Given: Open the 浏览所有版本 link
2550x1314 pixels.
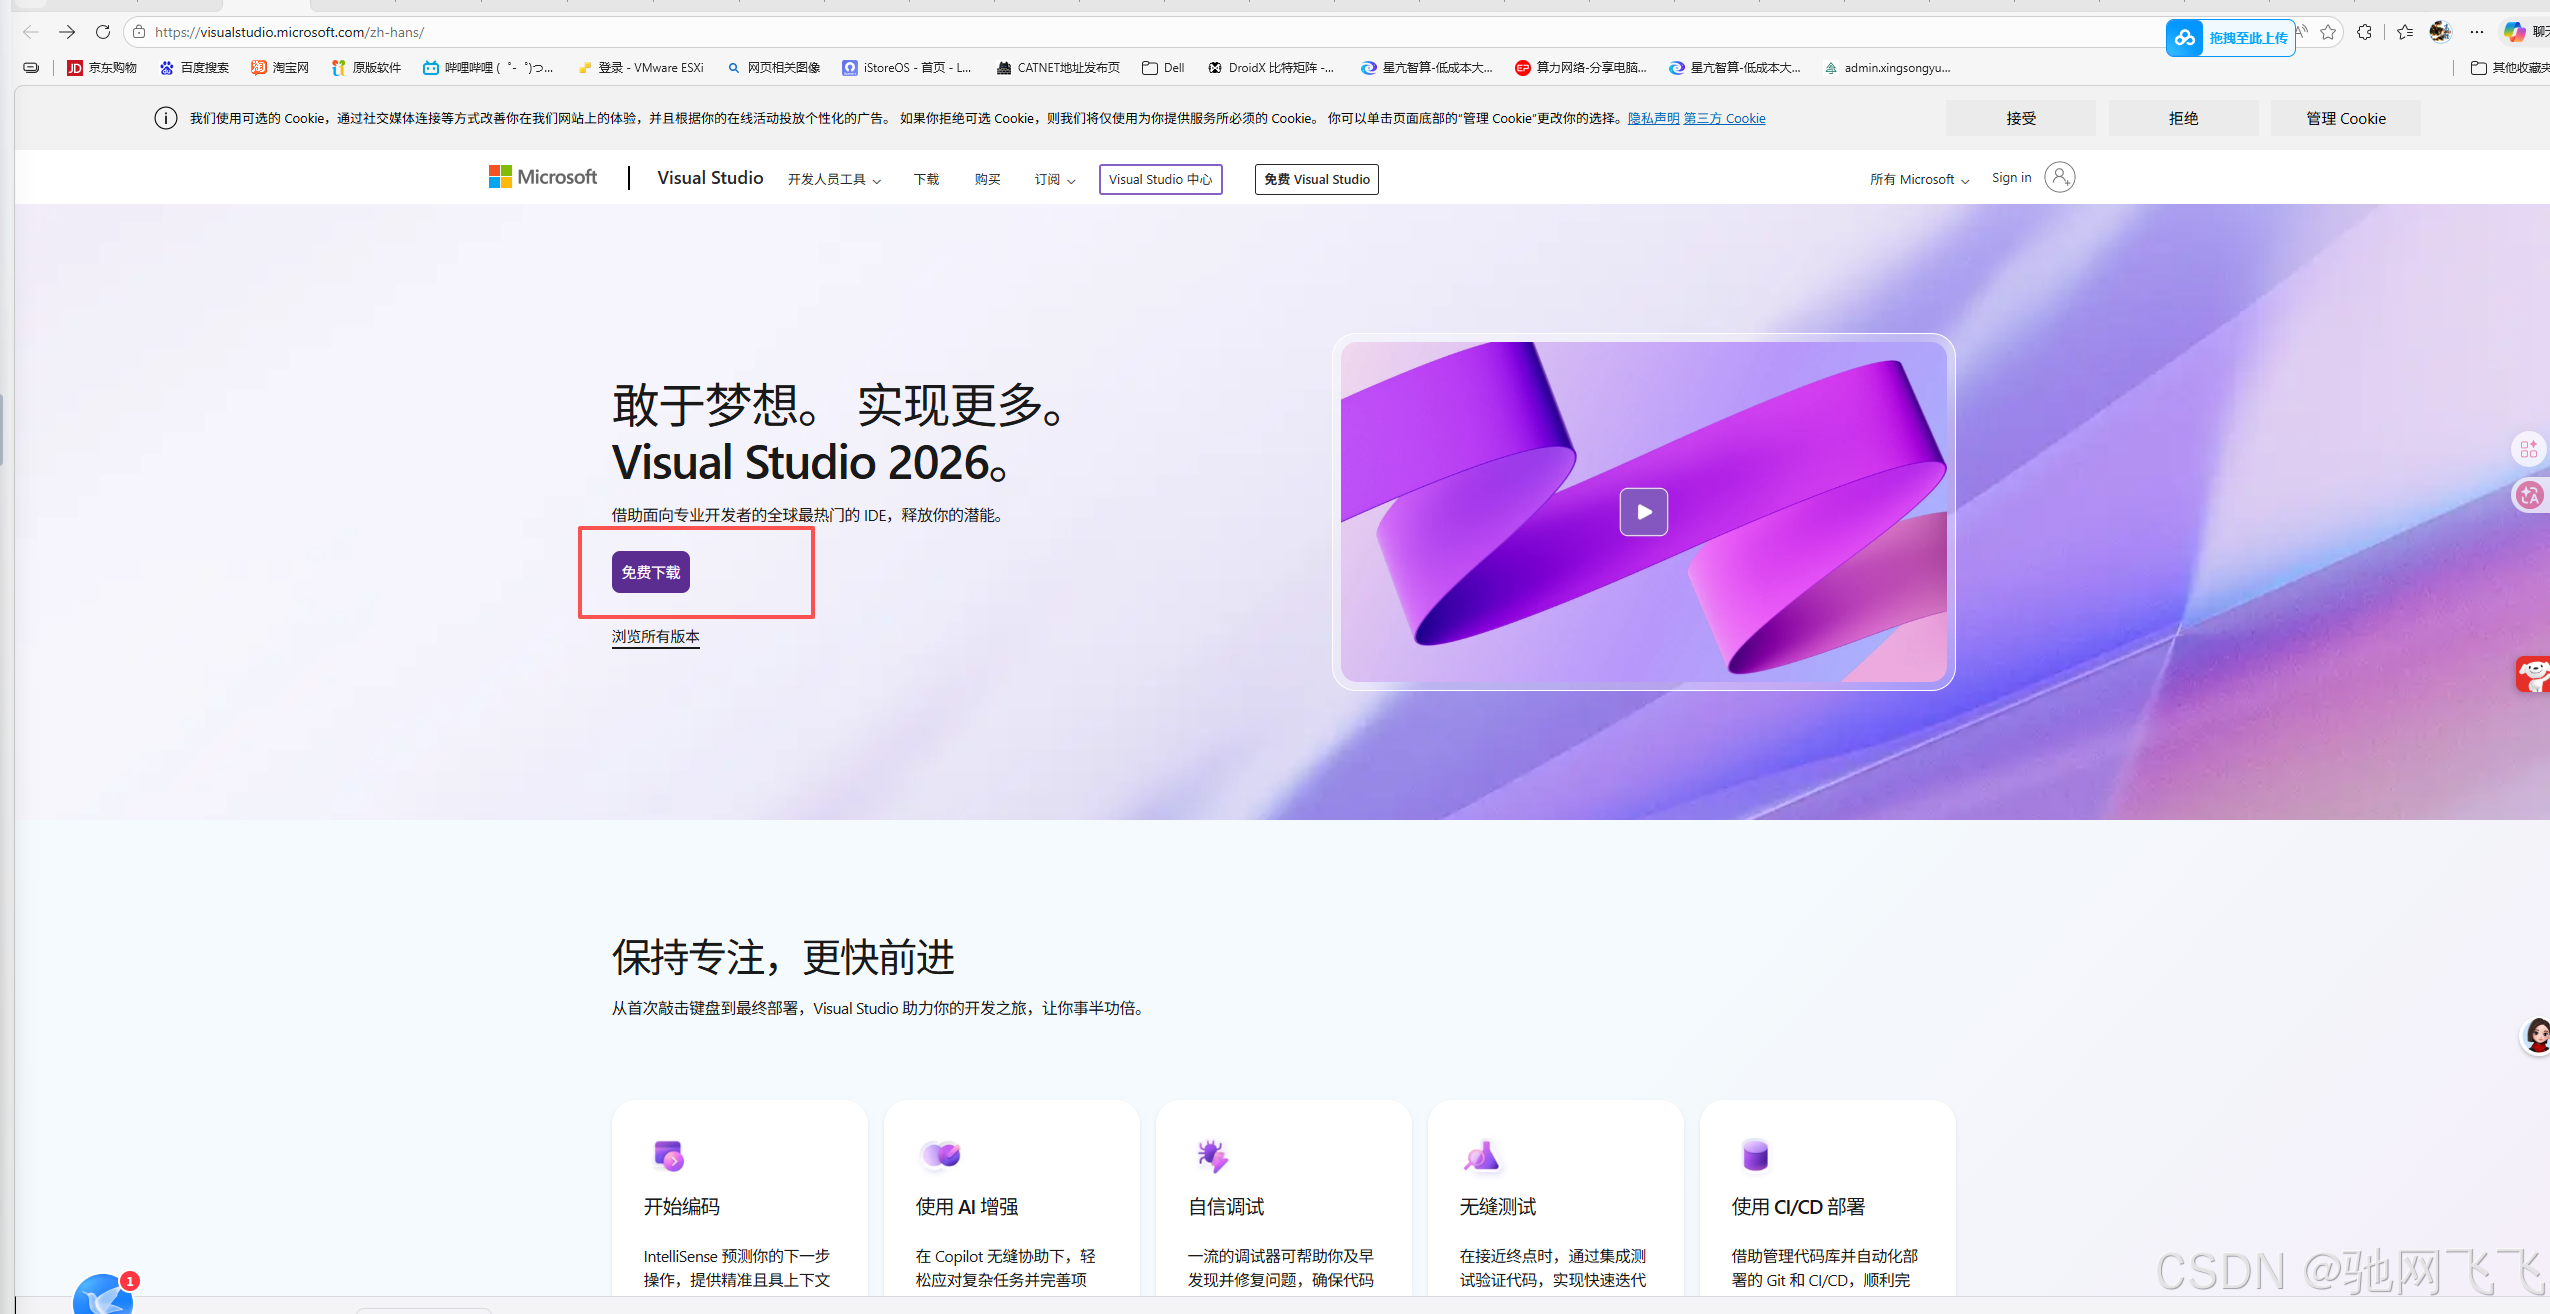Looking at the screenshot, I should pyautogui.click(x=655, y=636).
